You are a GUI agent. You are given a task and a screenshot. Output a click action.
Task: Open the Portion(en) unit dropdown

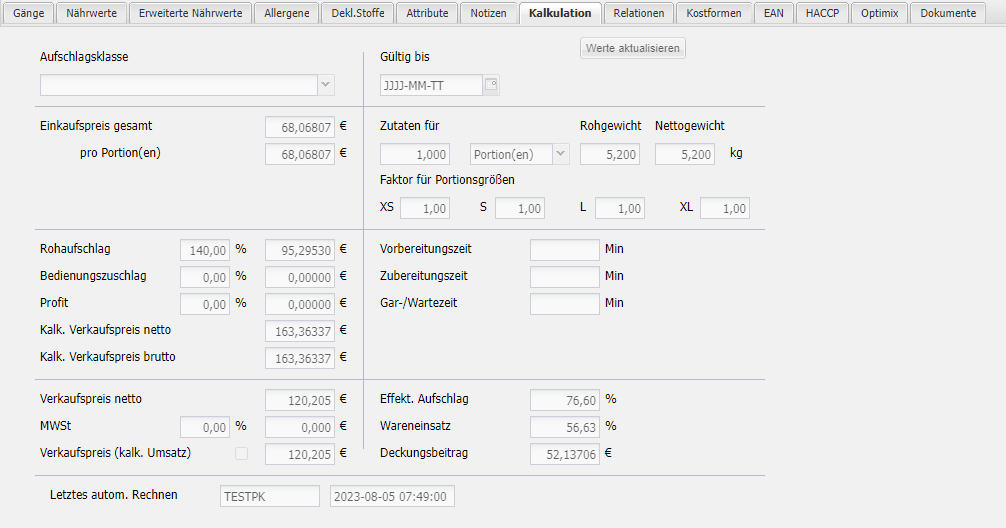pos(559,154)
